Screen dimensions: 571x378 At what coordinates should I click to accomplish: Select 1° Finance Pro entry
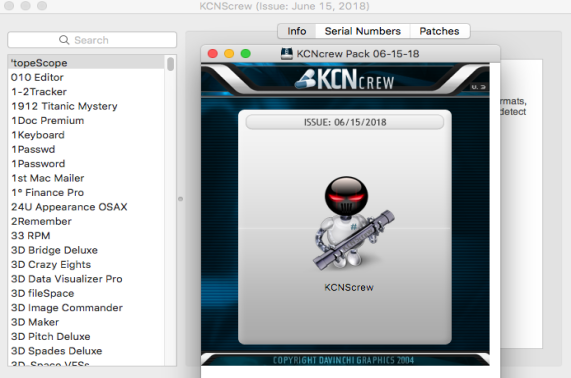pos(86,192)
